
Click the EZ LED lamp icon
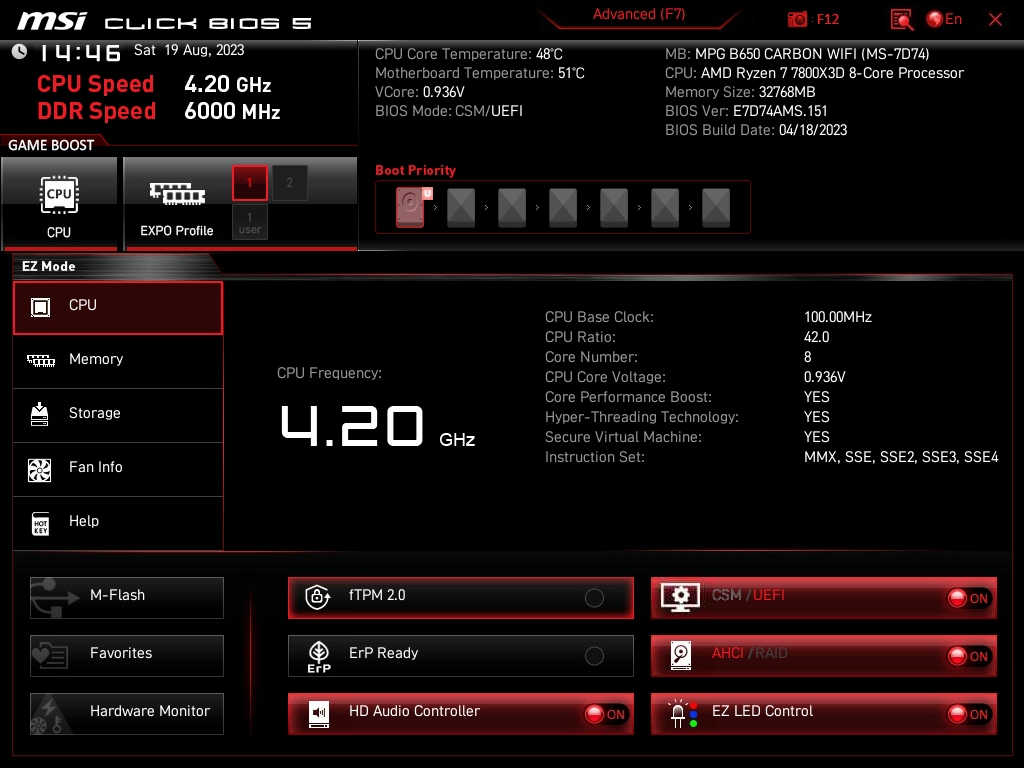(x=682, y=714)
